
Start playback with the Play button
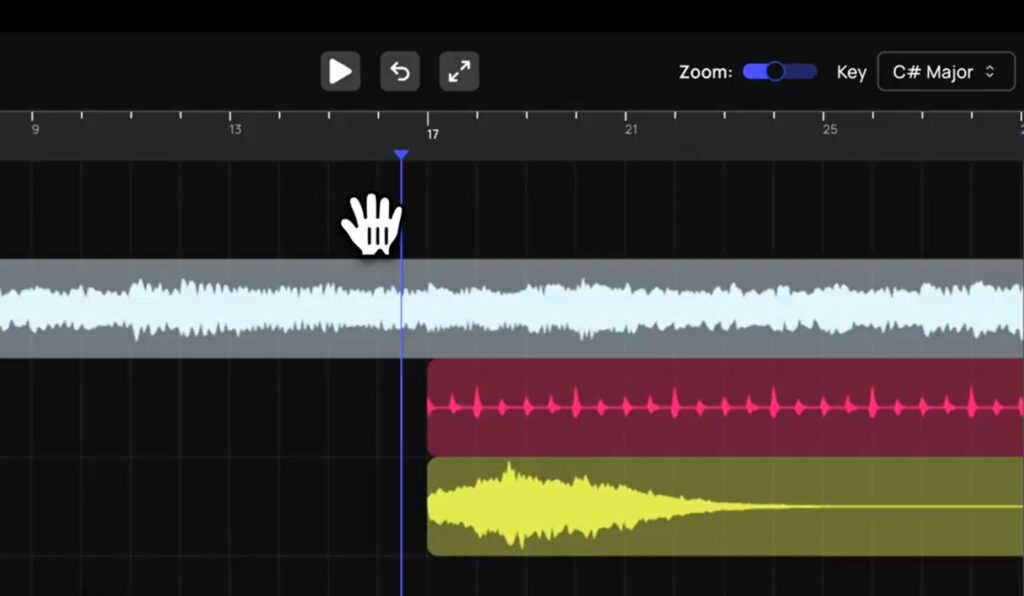pyautogui.click(x=340, y=71)
